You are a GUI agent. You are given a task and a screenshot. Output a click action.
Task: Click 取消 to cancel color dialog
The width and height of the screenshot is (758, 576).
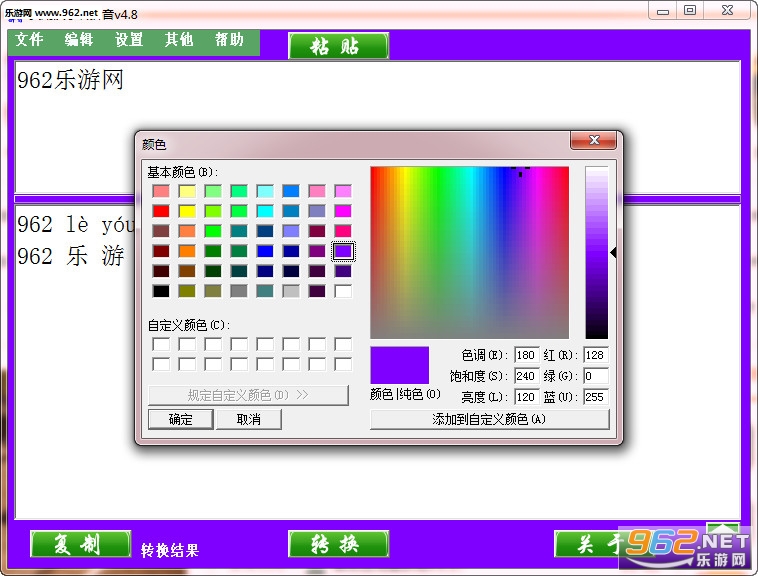coord(248,419)
